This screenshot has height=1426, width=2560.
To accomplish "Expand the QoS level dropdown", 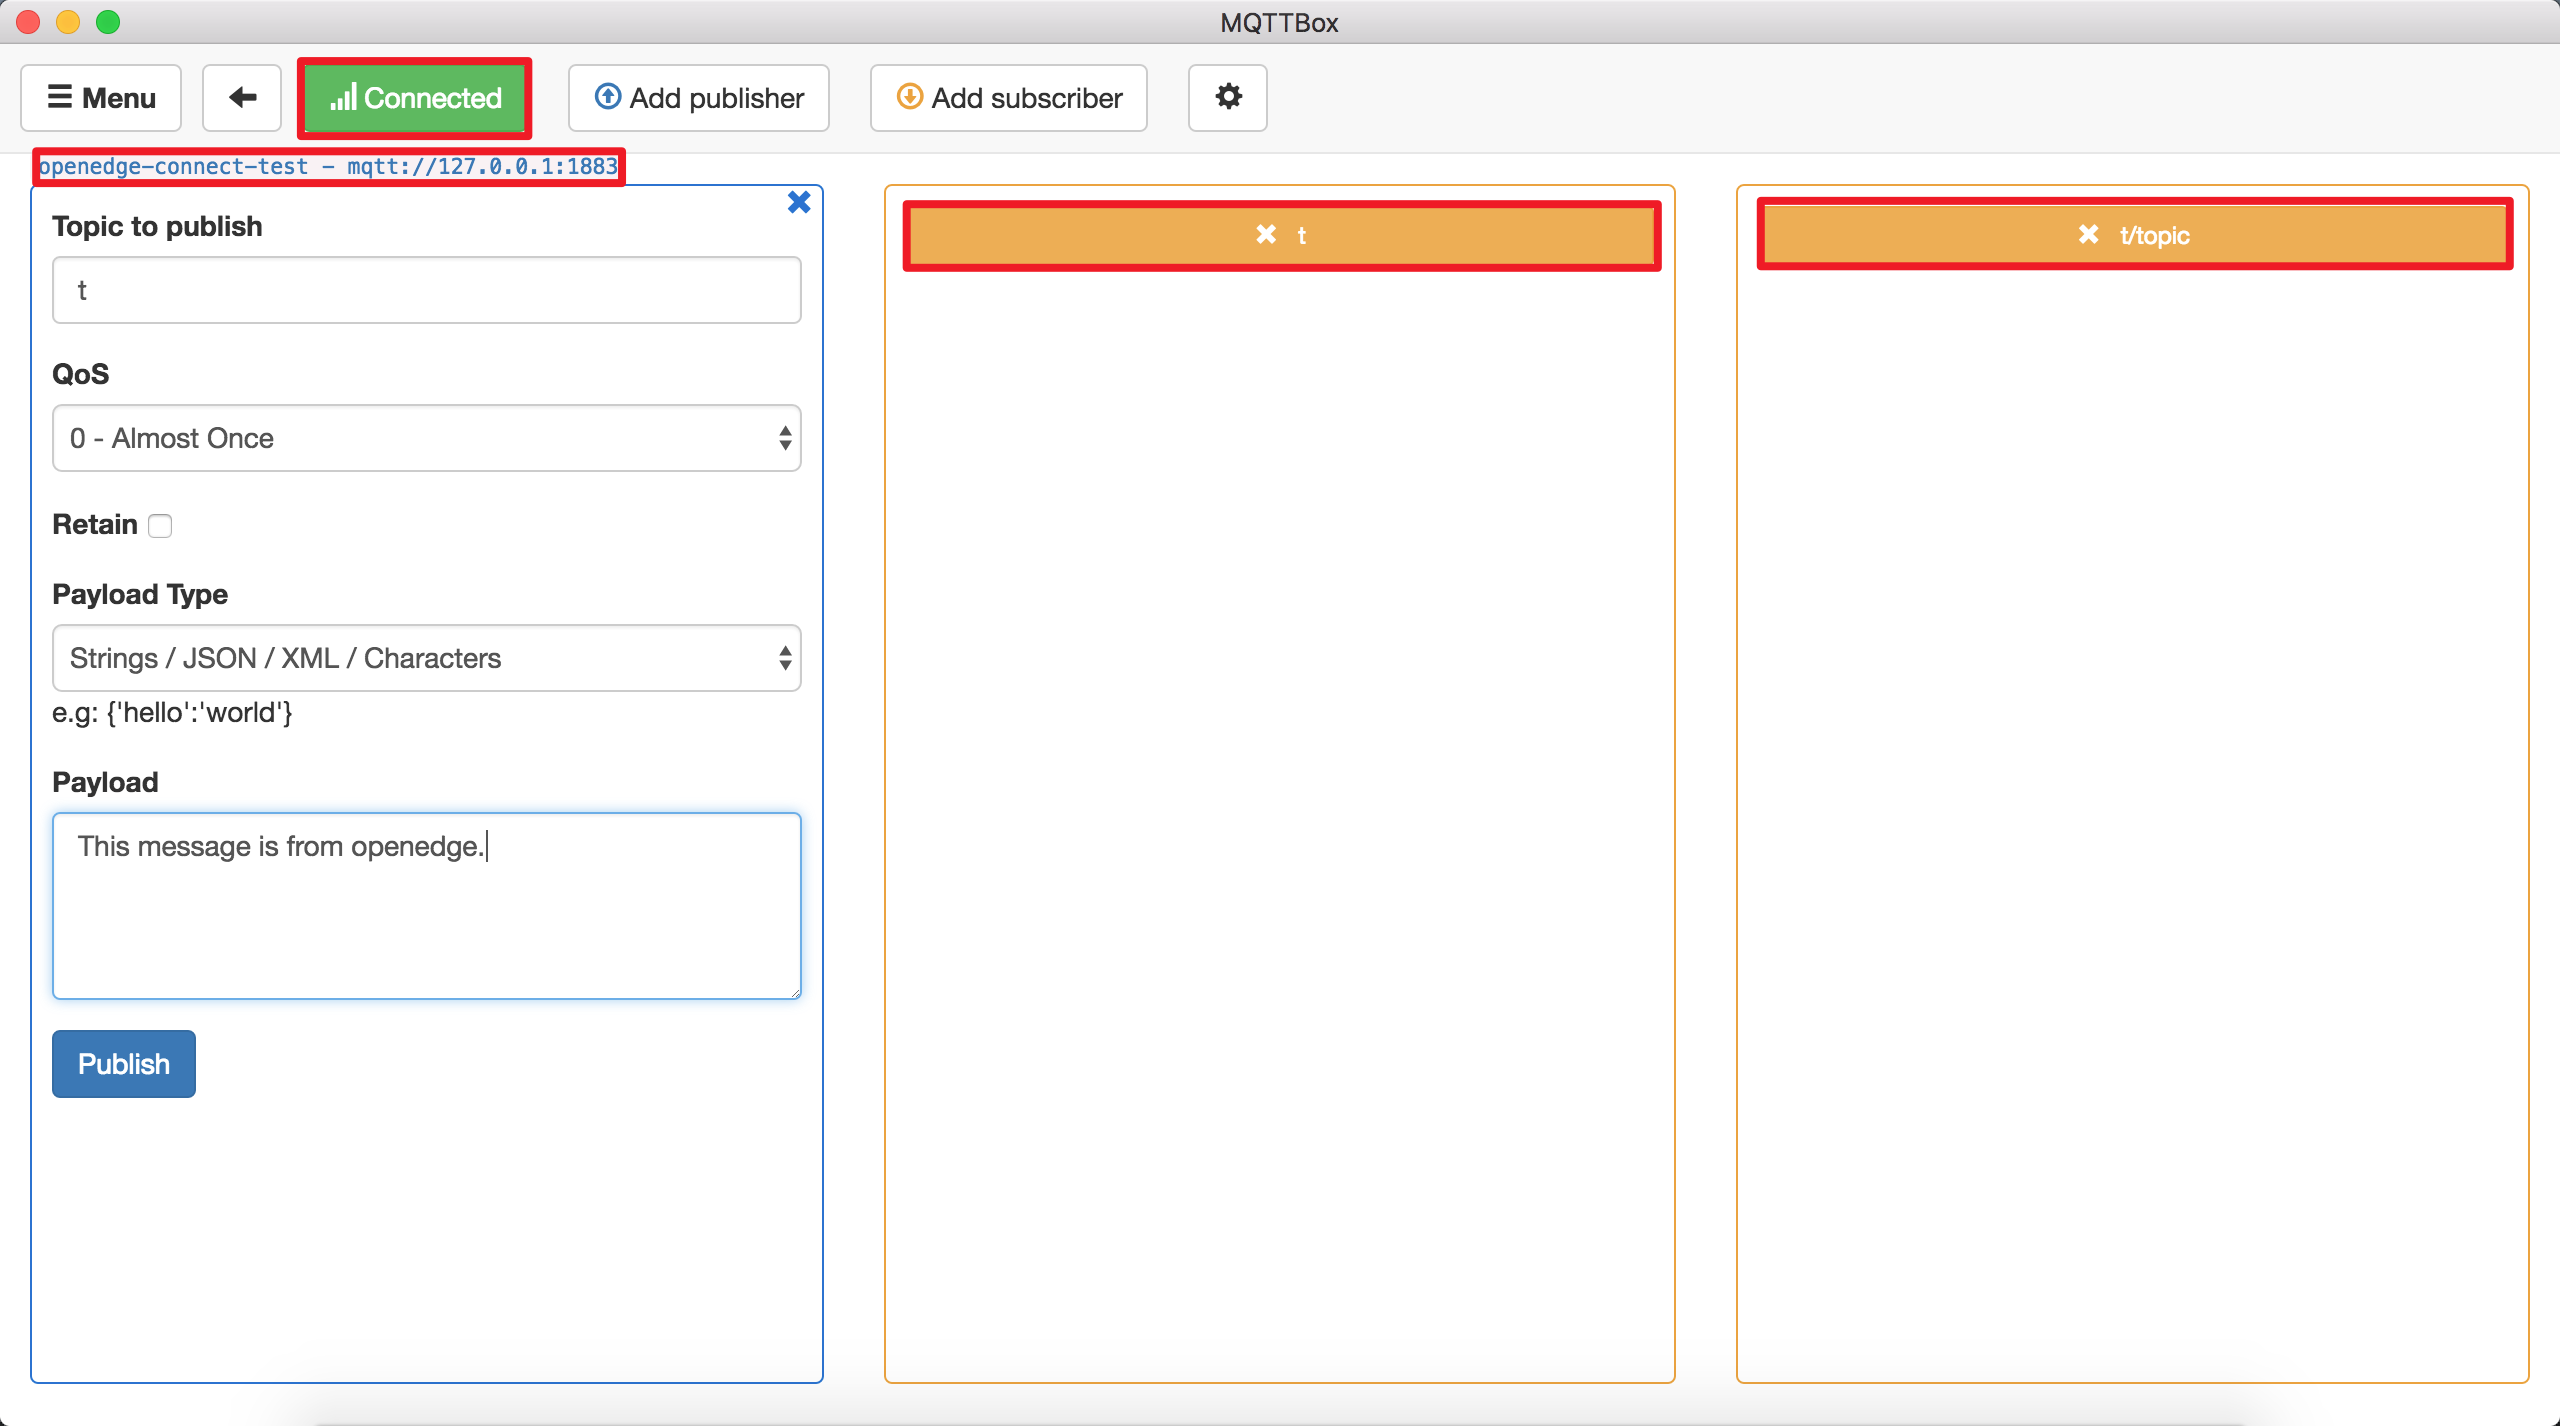I will (x=427, y=437).
